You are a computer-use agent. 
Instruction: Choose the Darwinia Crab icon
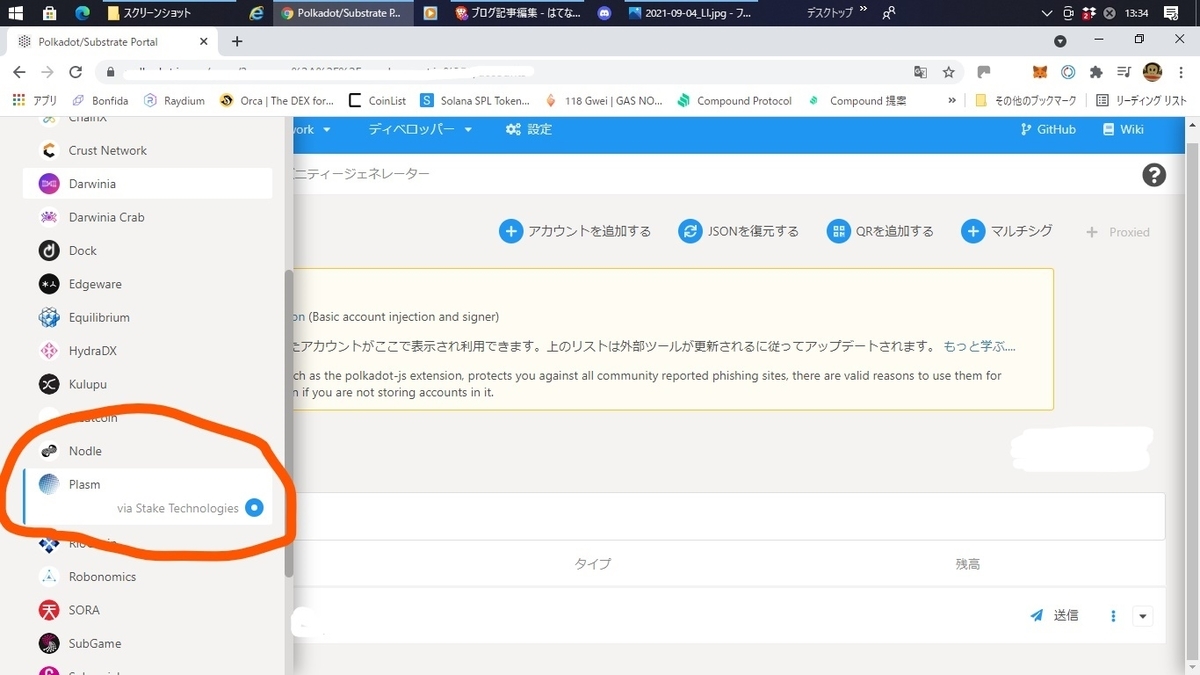pyautogui.click(x=49, y=218)
